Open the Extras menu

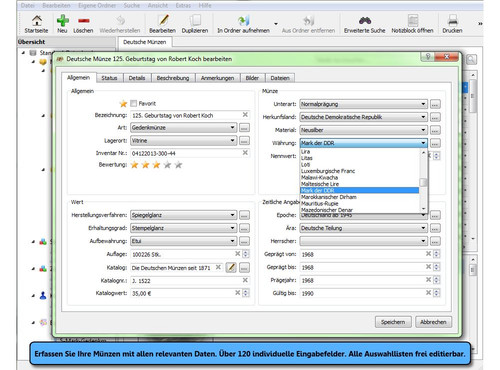(x=183, y=5)
